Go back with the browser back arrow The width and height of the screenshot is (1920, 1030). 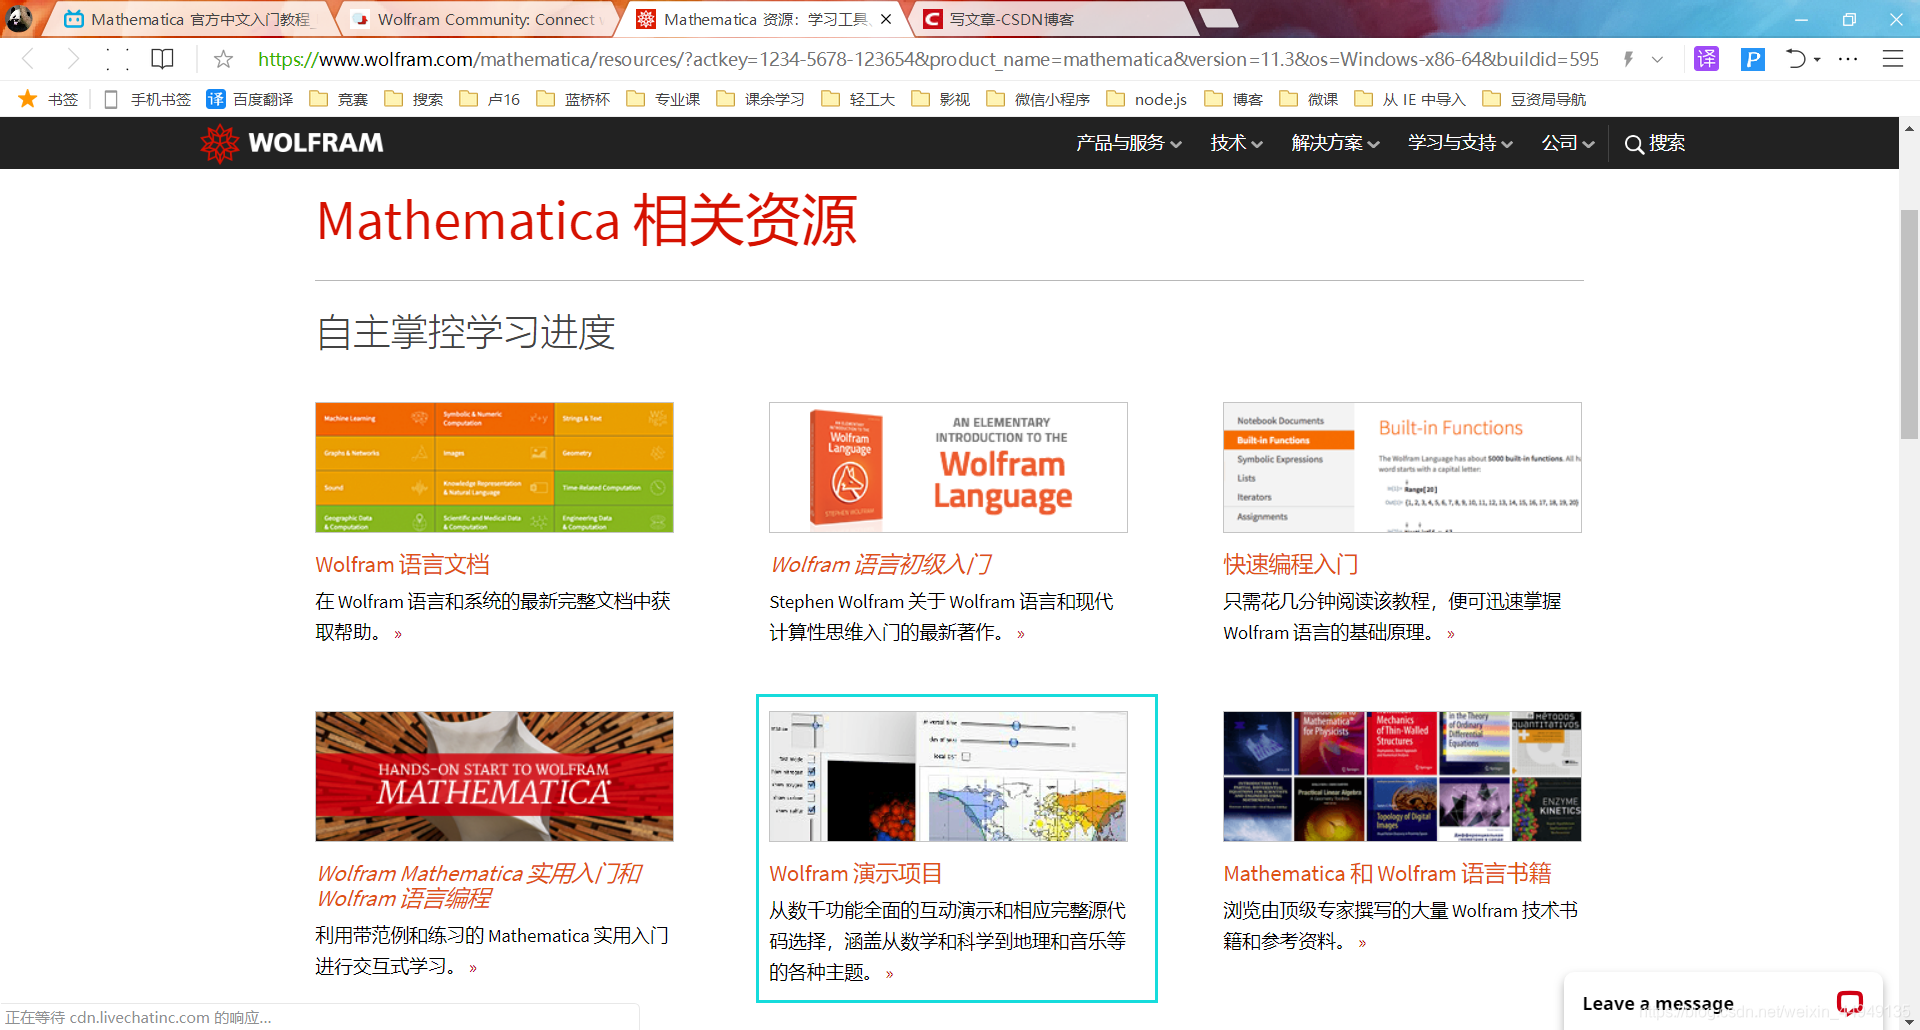tap(28, 59)
